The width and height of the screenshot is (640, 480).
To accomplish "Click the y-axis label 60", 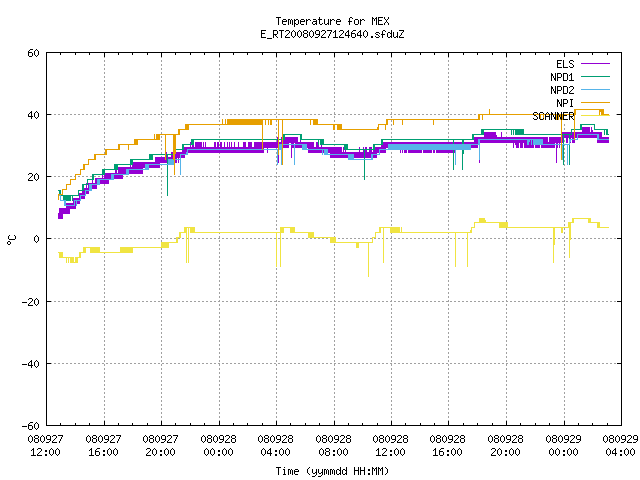I will [33, 53].
